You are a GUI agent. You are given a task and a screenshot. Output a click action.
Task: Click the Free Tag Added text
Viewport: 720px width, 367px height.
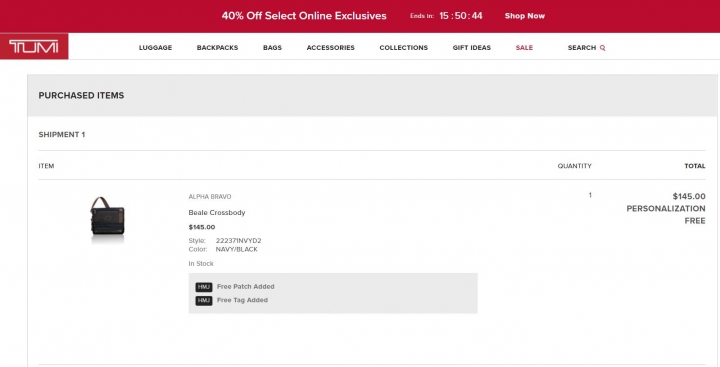[242, 300]
